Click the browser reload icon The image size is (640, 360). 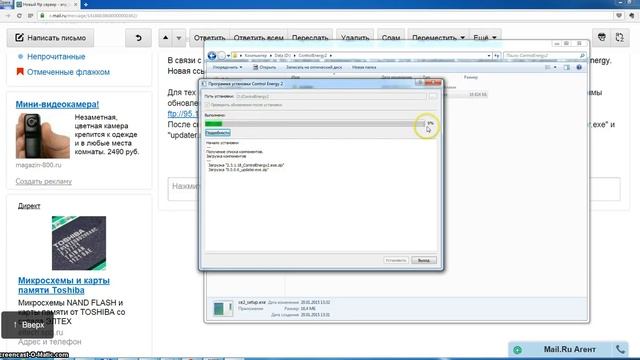[19, 16]
